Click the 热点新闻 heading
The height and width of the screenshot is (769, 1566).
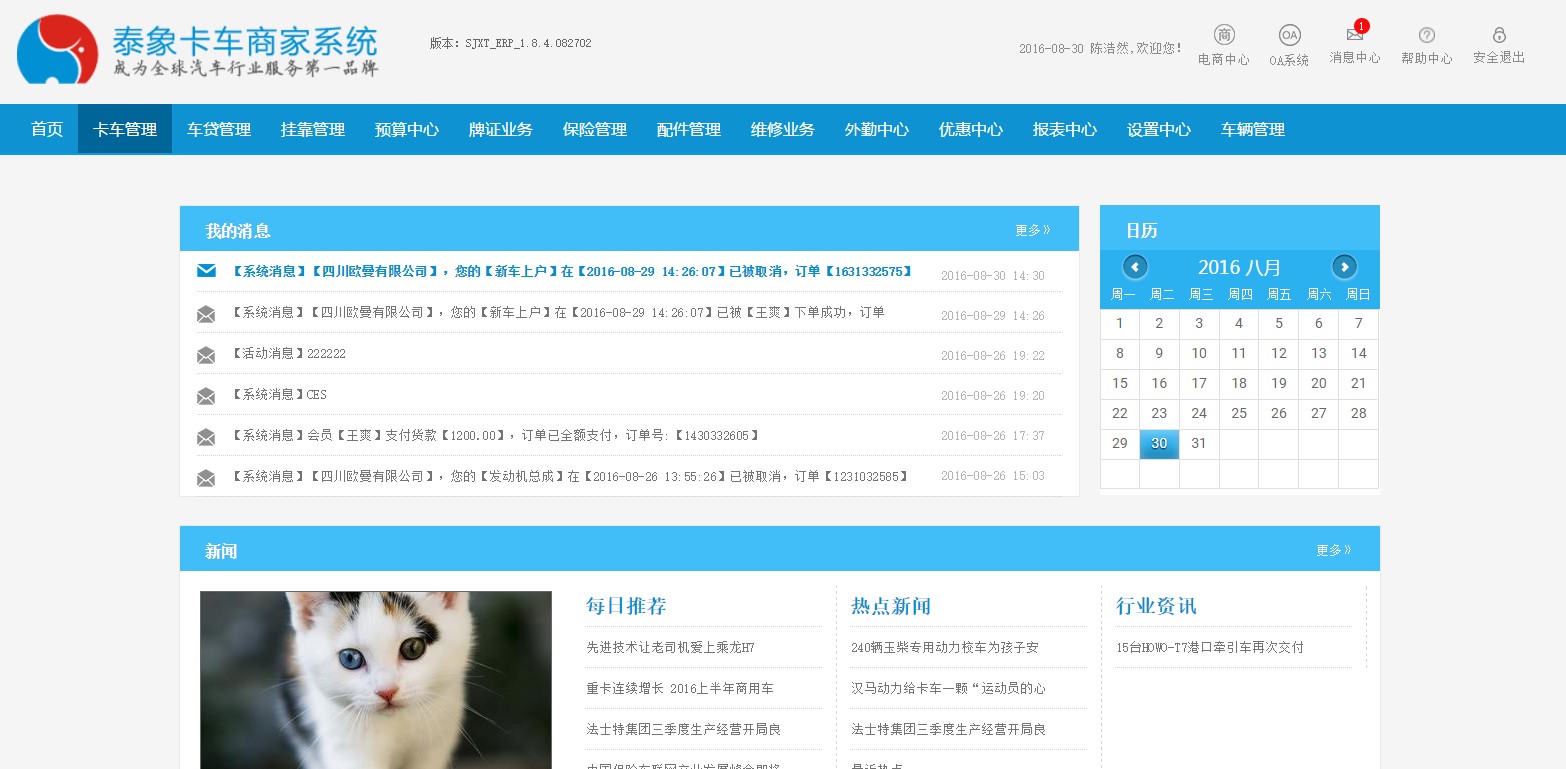pos(891,605)
